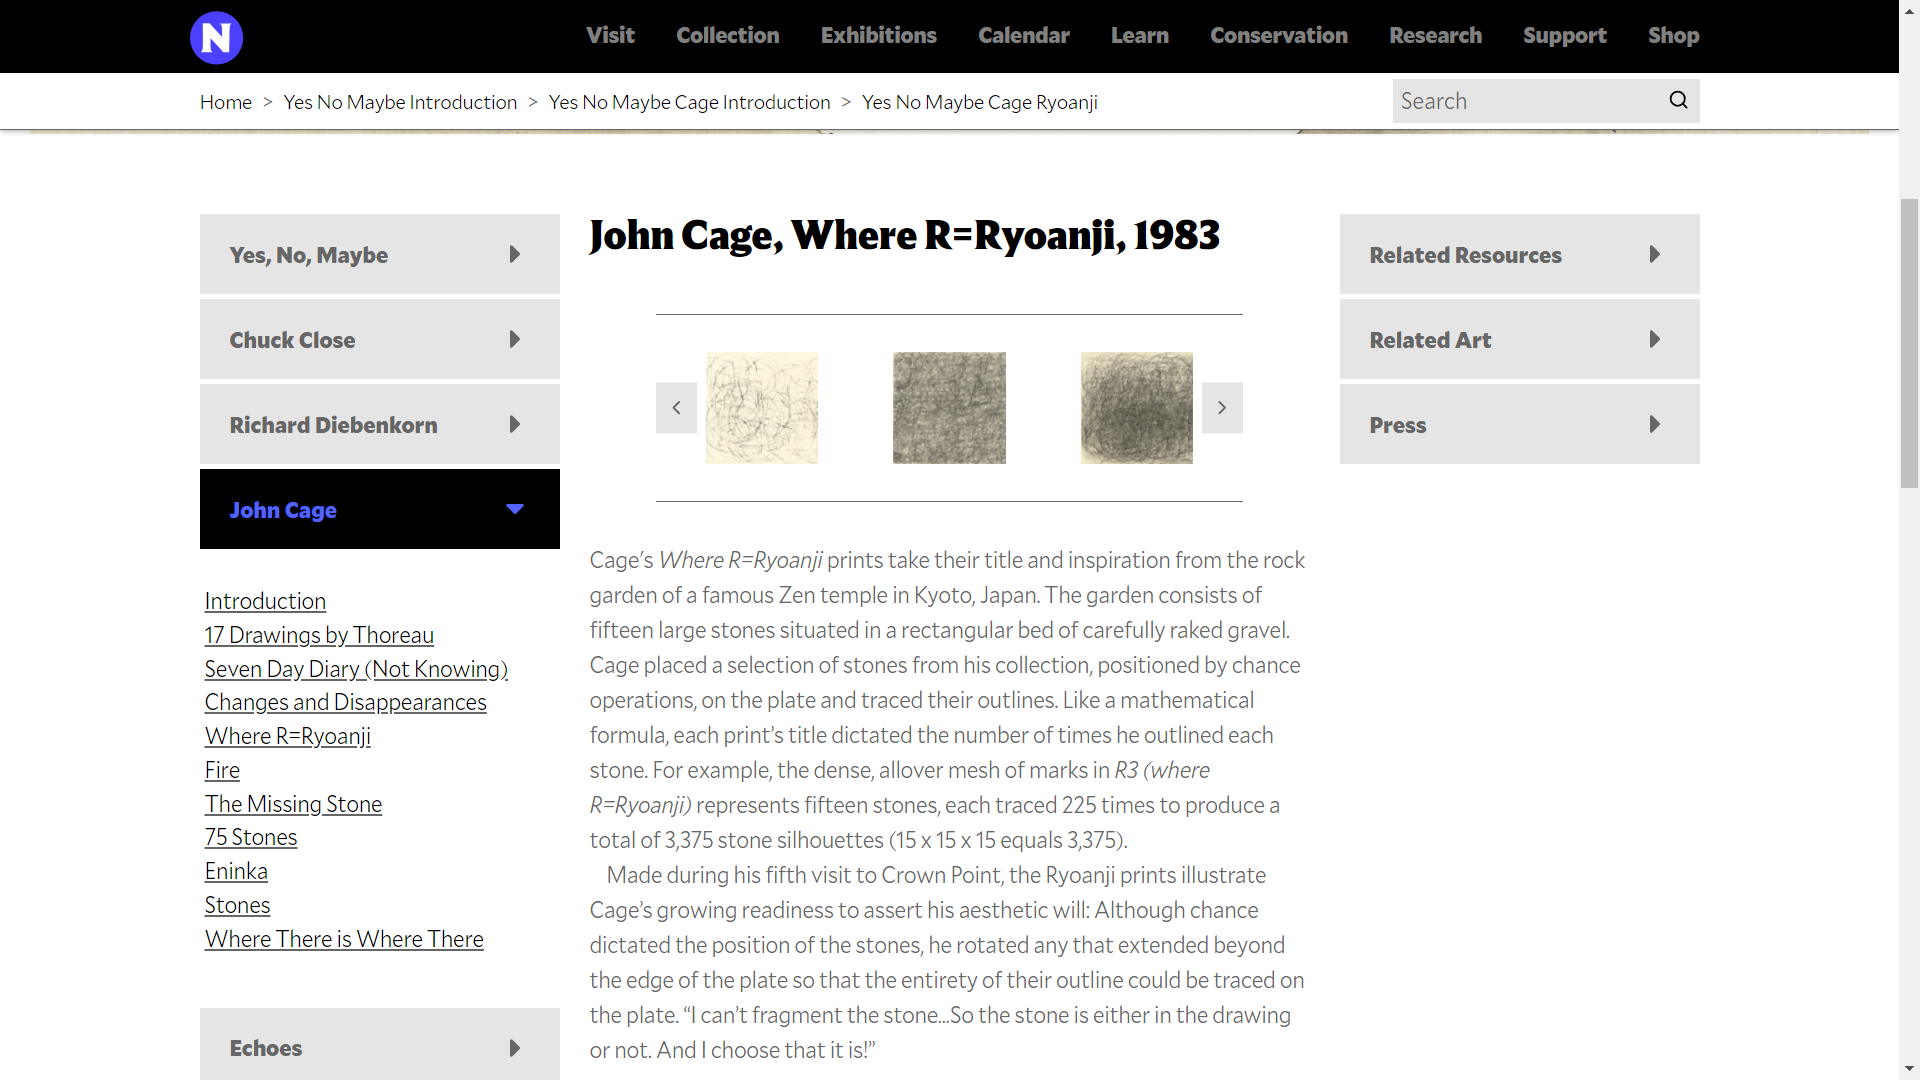Open Where R=Ryoanji sidebar link
The height and width of the screenshot is (1080, 1920).
(288, 736)
